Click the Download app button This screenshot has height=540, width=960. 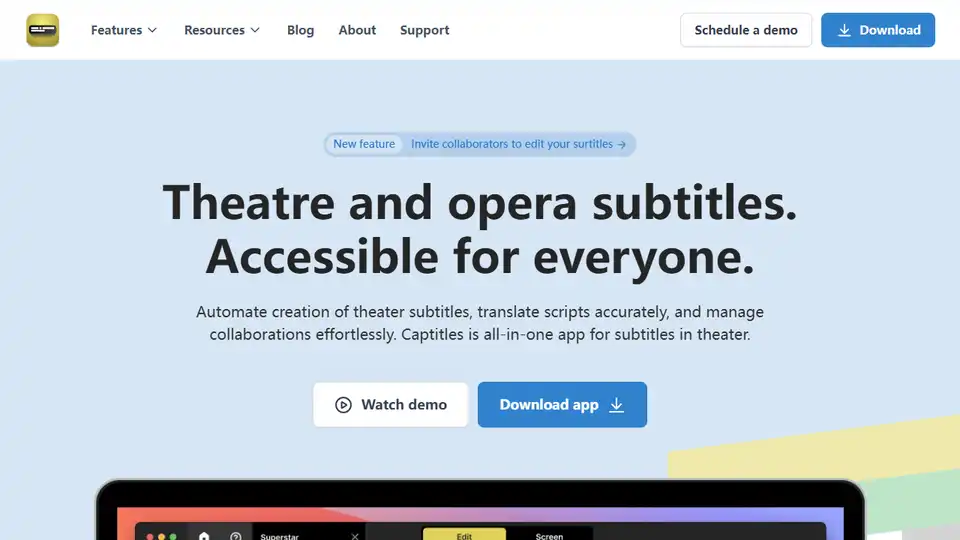tap(562, 405)
